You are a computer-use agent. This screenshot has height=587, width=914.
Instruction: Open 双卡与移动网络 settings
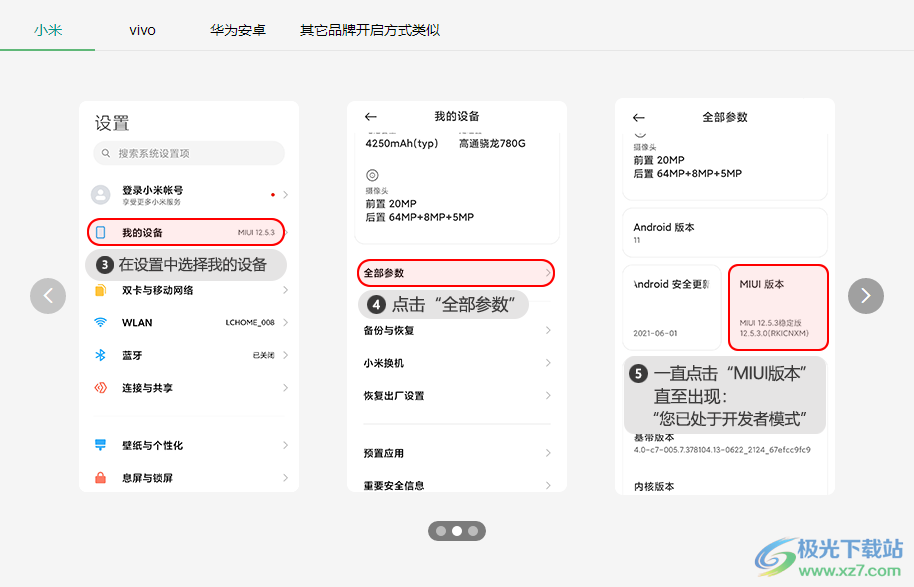[189, 290]
